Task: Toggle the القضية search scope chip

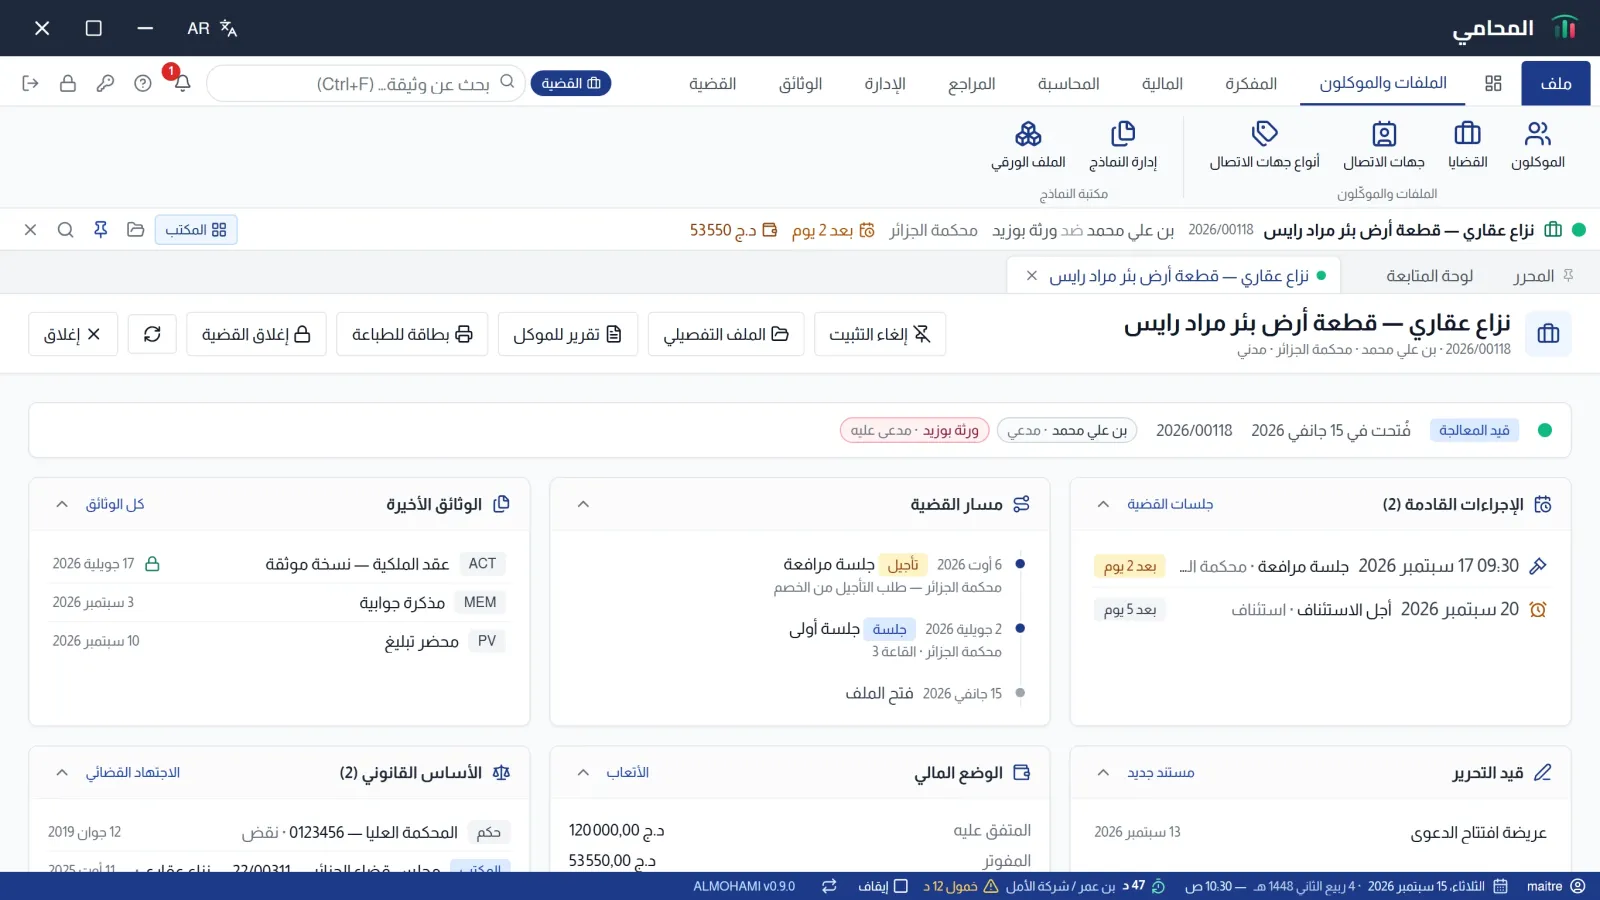Action: click(x=571, y=83)
